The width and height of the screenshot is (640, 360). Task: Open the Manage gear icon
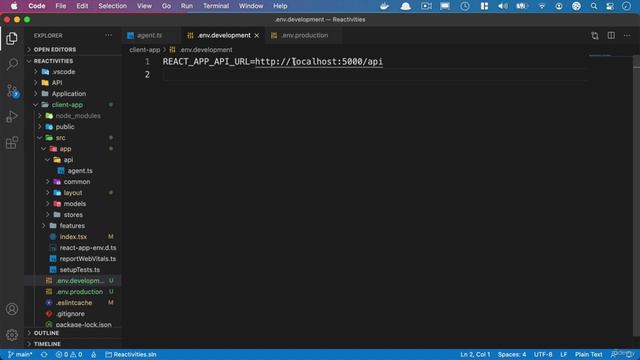[x=12, y=335]
